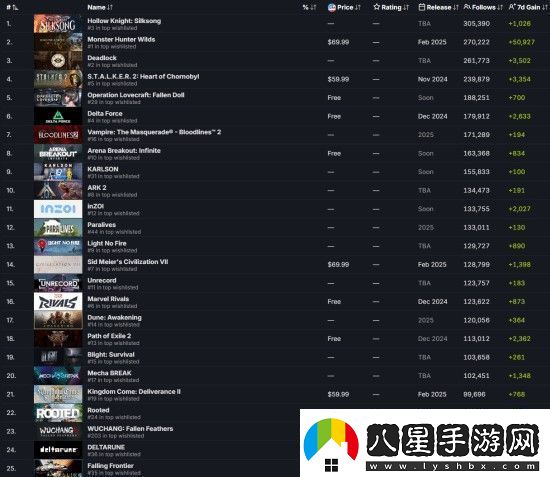Open Arena Breakout: Infinite title link
Viewport: 550px width, 477px height.
[124, 150]
